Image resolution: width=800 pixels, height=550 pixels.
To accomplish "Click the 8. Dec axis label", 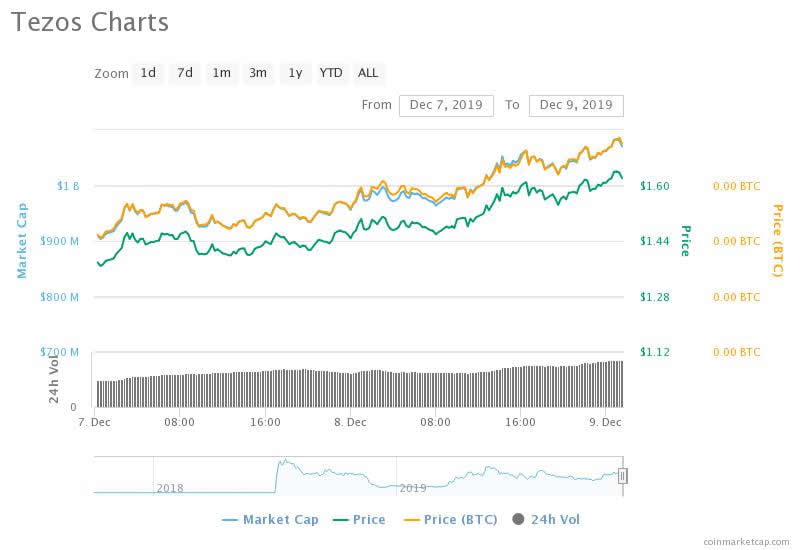I will tap(350, 423).
